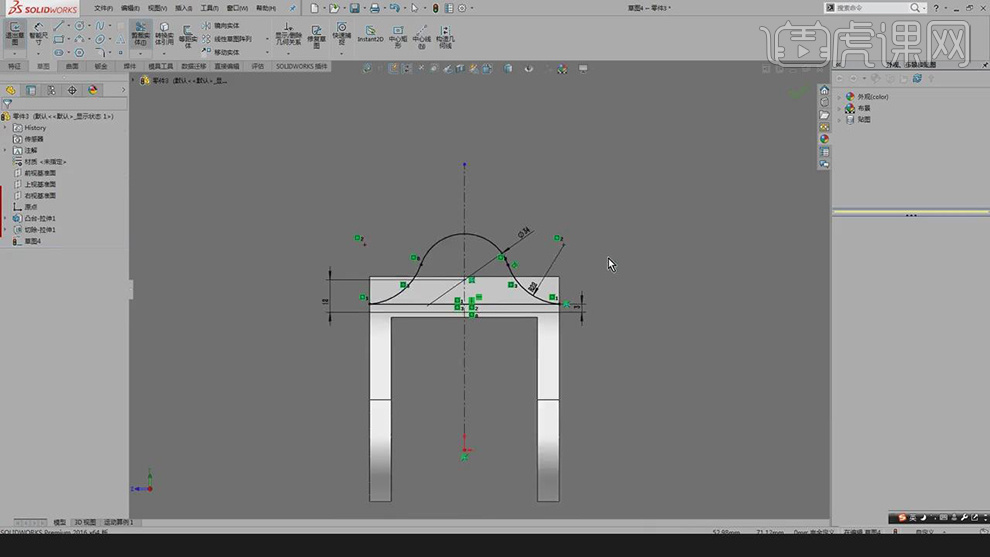Switch to the 运动算例1 bottom tab
990x557 pixels.
pyautogui.click(x=119, y=522)
